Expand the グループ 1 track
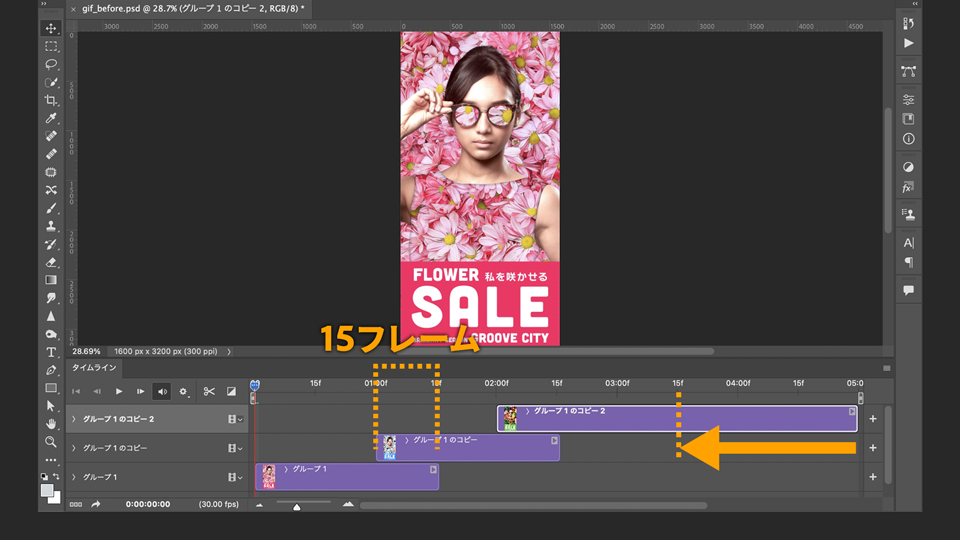The width and height of the screenshot is (960, 540). pyautogui.click(x=74, y=477)
